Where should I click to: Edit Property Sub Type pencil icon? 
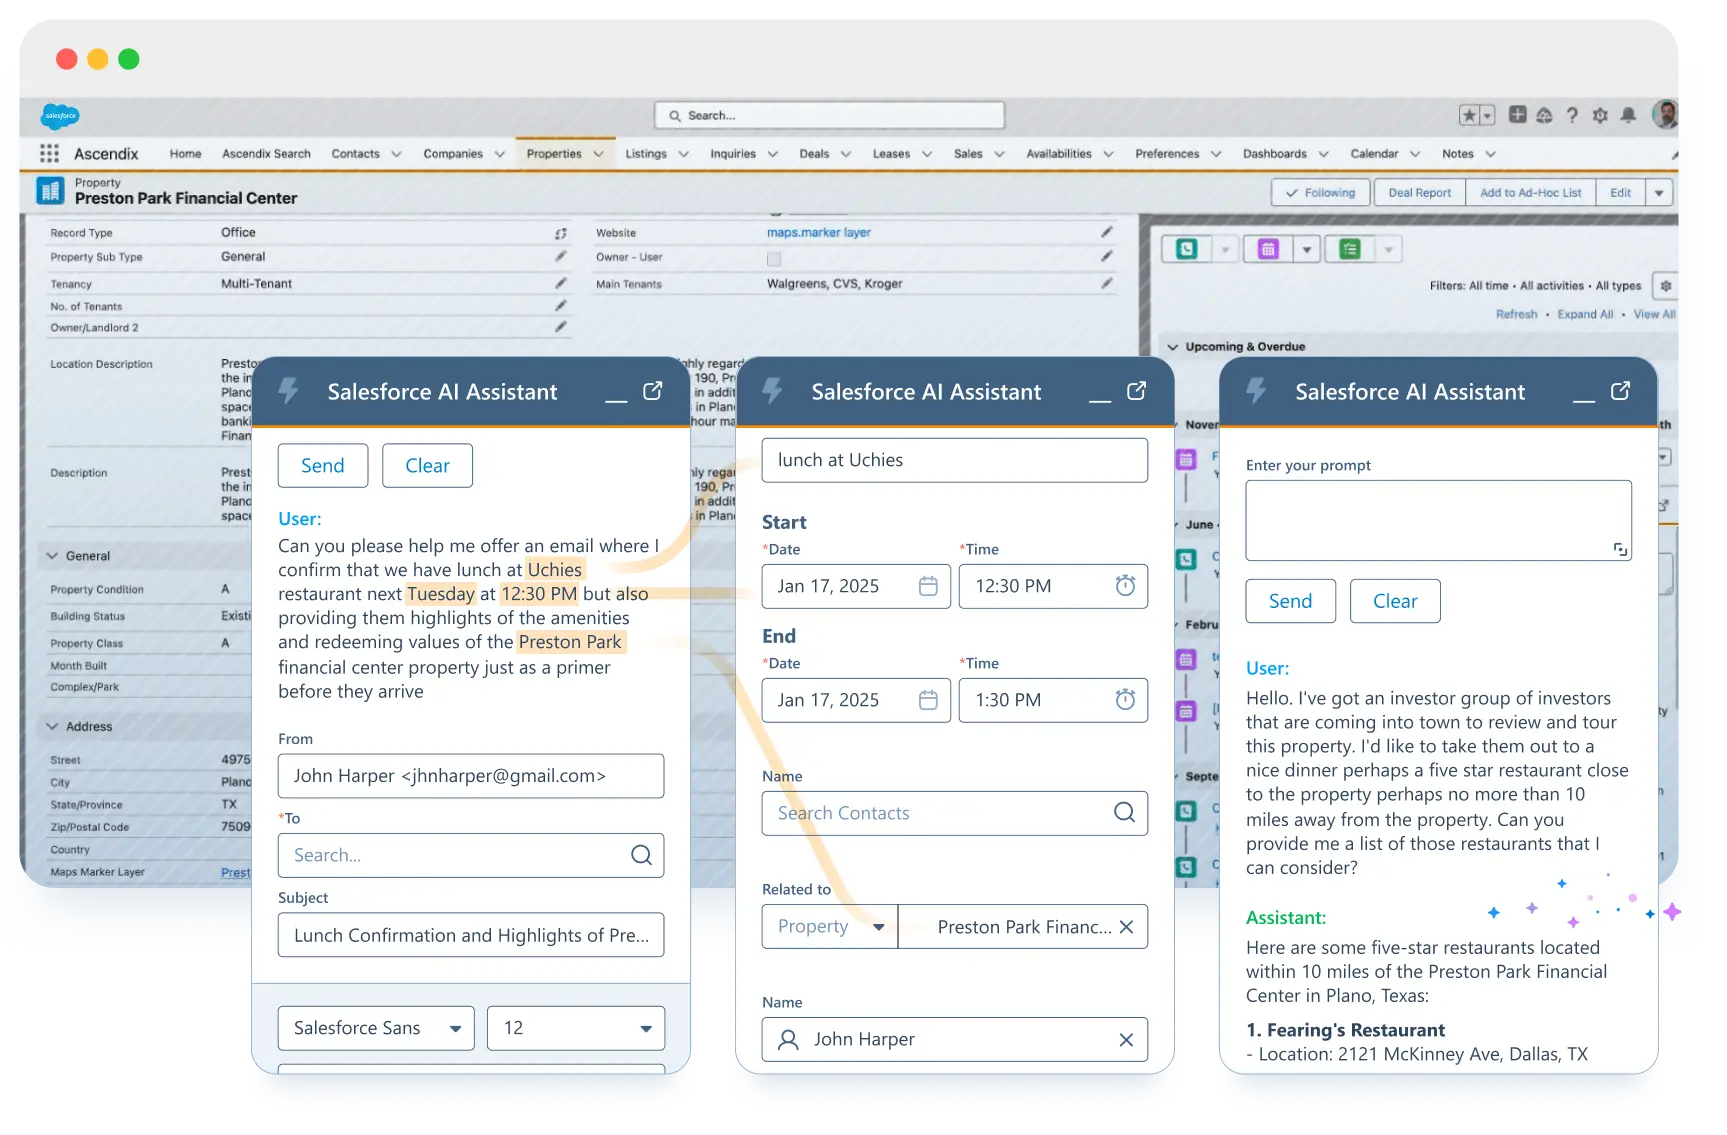[560, 257]
